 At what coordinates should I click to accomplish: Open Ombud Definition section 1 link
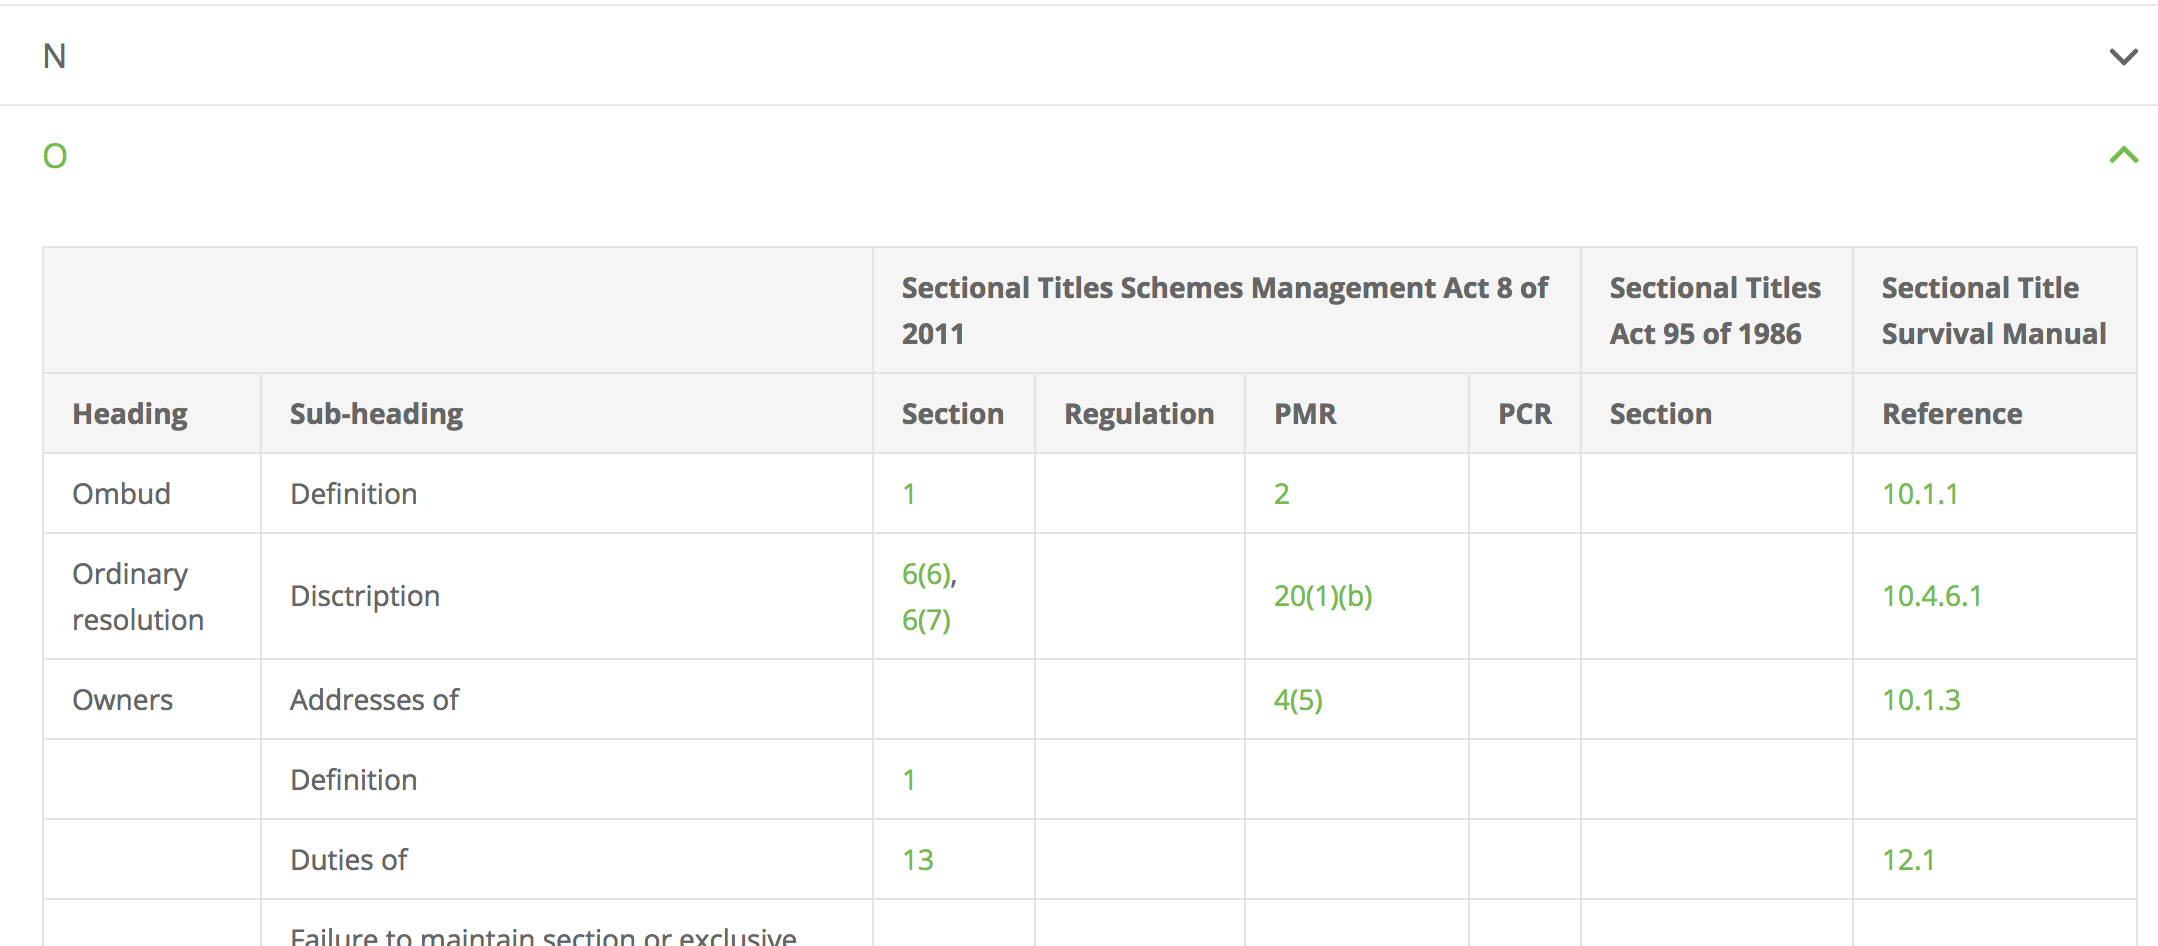(x=909, y=494)
